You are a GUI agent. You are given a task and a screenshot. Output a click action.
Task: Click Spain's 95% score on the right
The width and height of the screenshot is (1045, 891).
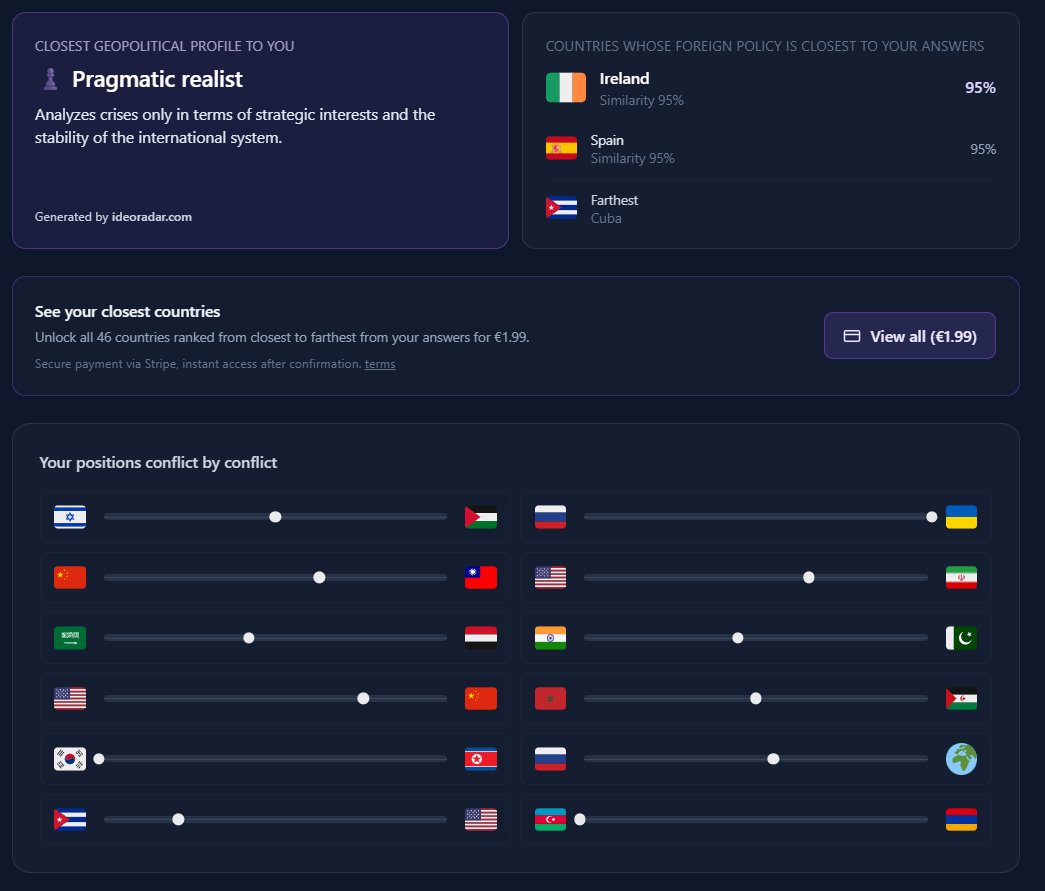[983, 149]
